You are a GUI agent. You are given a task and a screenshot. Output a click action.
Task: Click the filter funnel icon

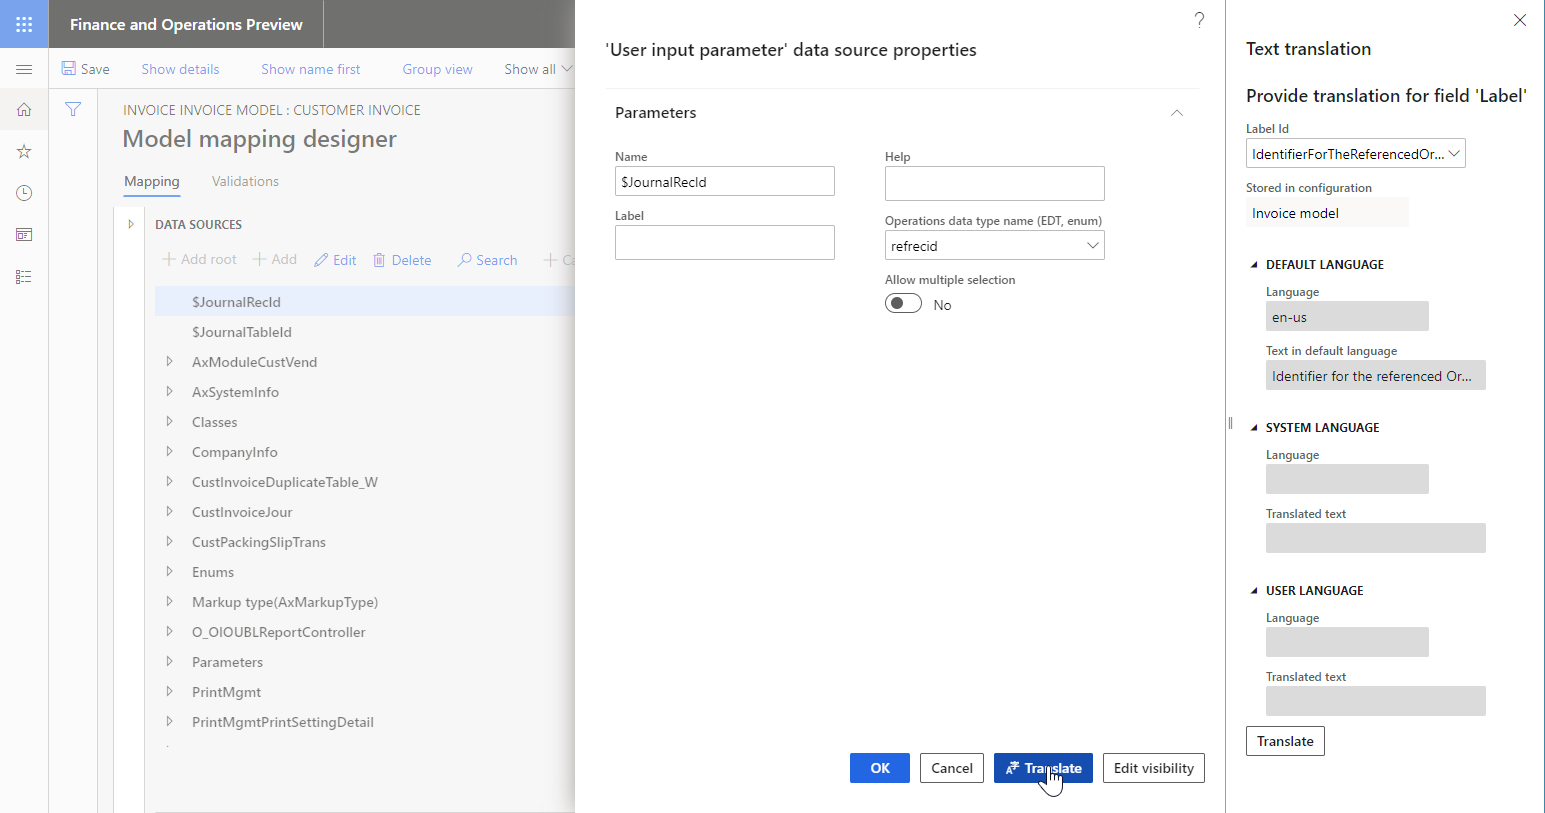[x=72, y=109]
